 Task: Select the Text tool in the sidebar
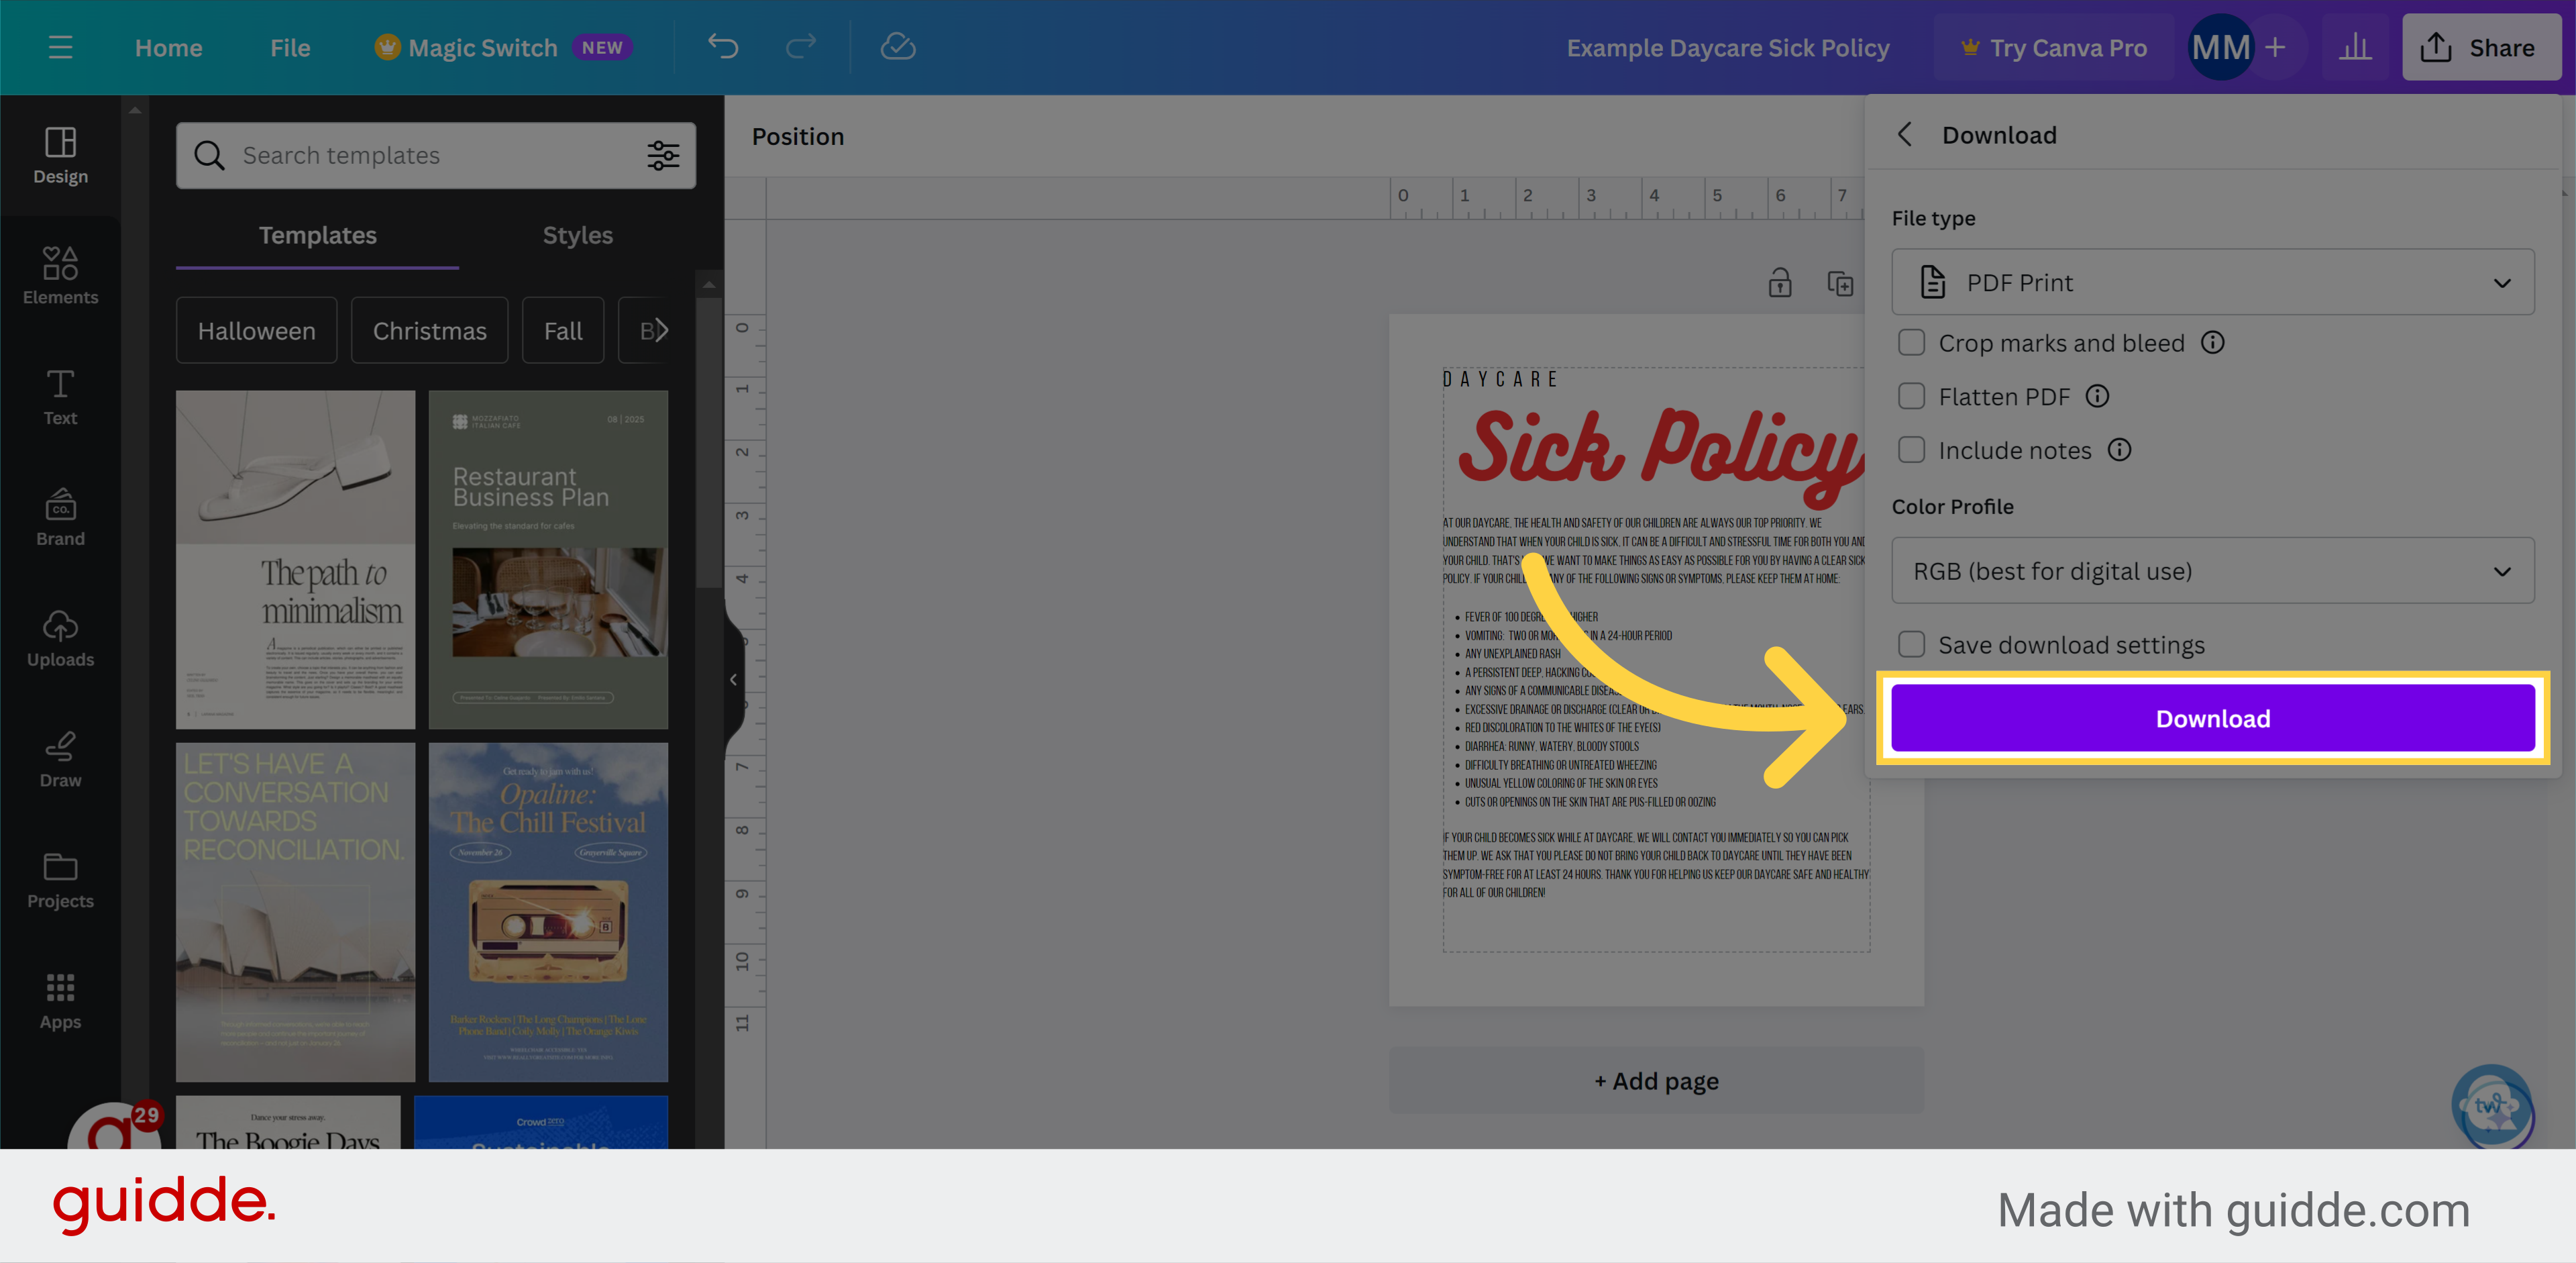[60, 396]
